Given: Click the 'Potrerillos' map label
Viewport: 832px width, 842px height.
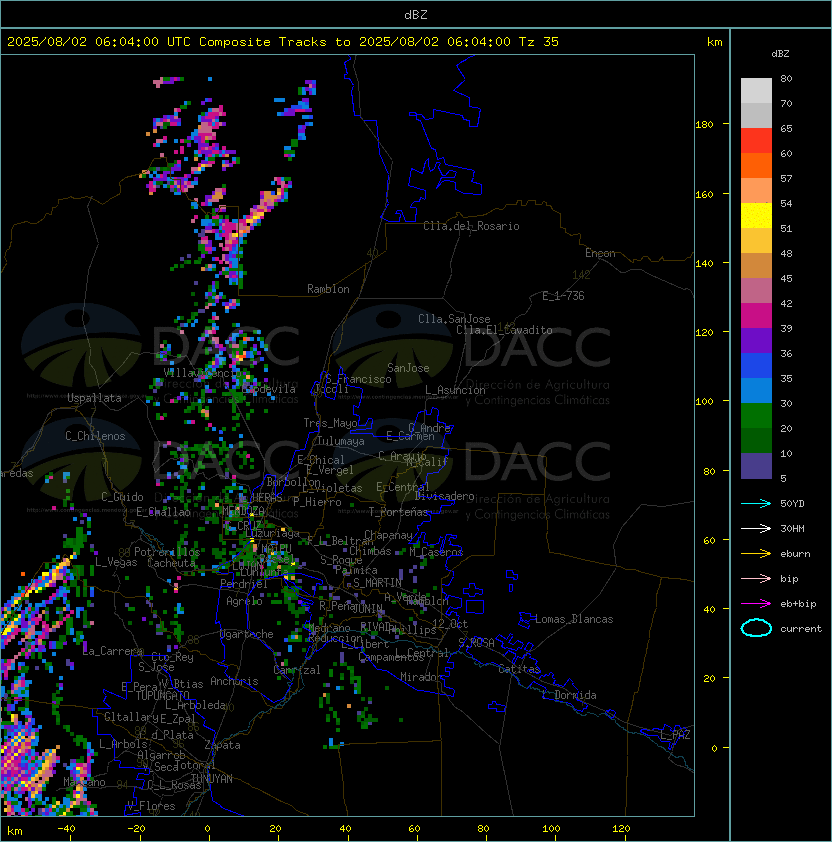Looking at the screenshot, I should coord(167,552).
